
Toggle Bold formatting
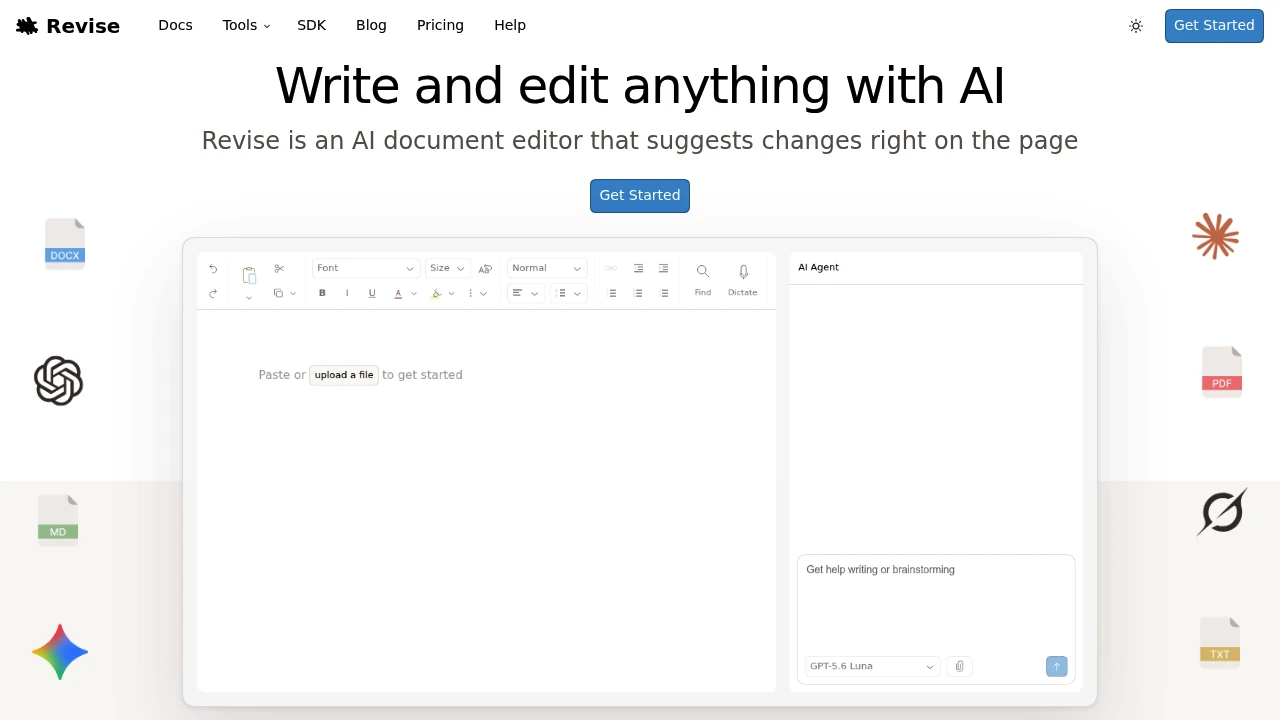coord(322,293)
